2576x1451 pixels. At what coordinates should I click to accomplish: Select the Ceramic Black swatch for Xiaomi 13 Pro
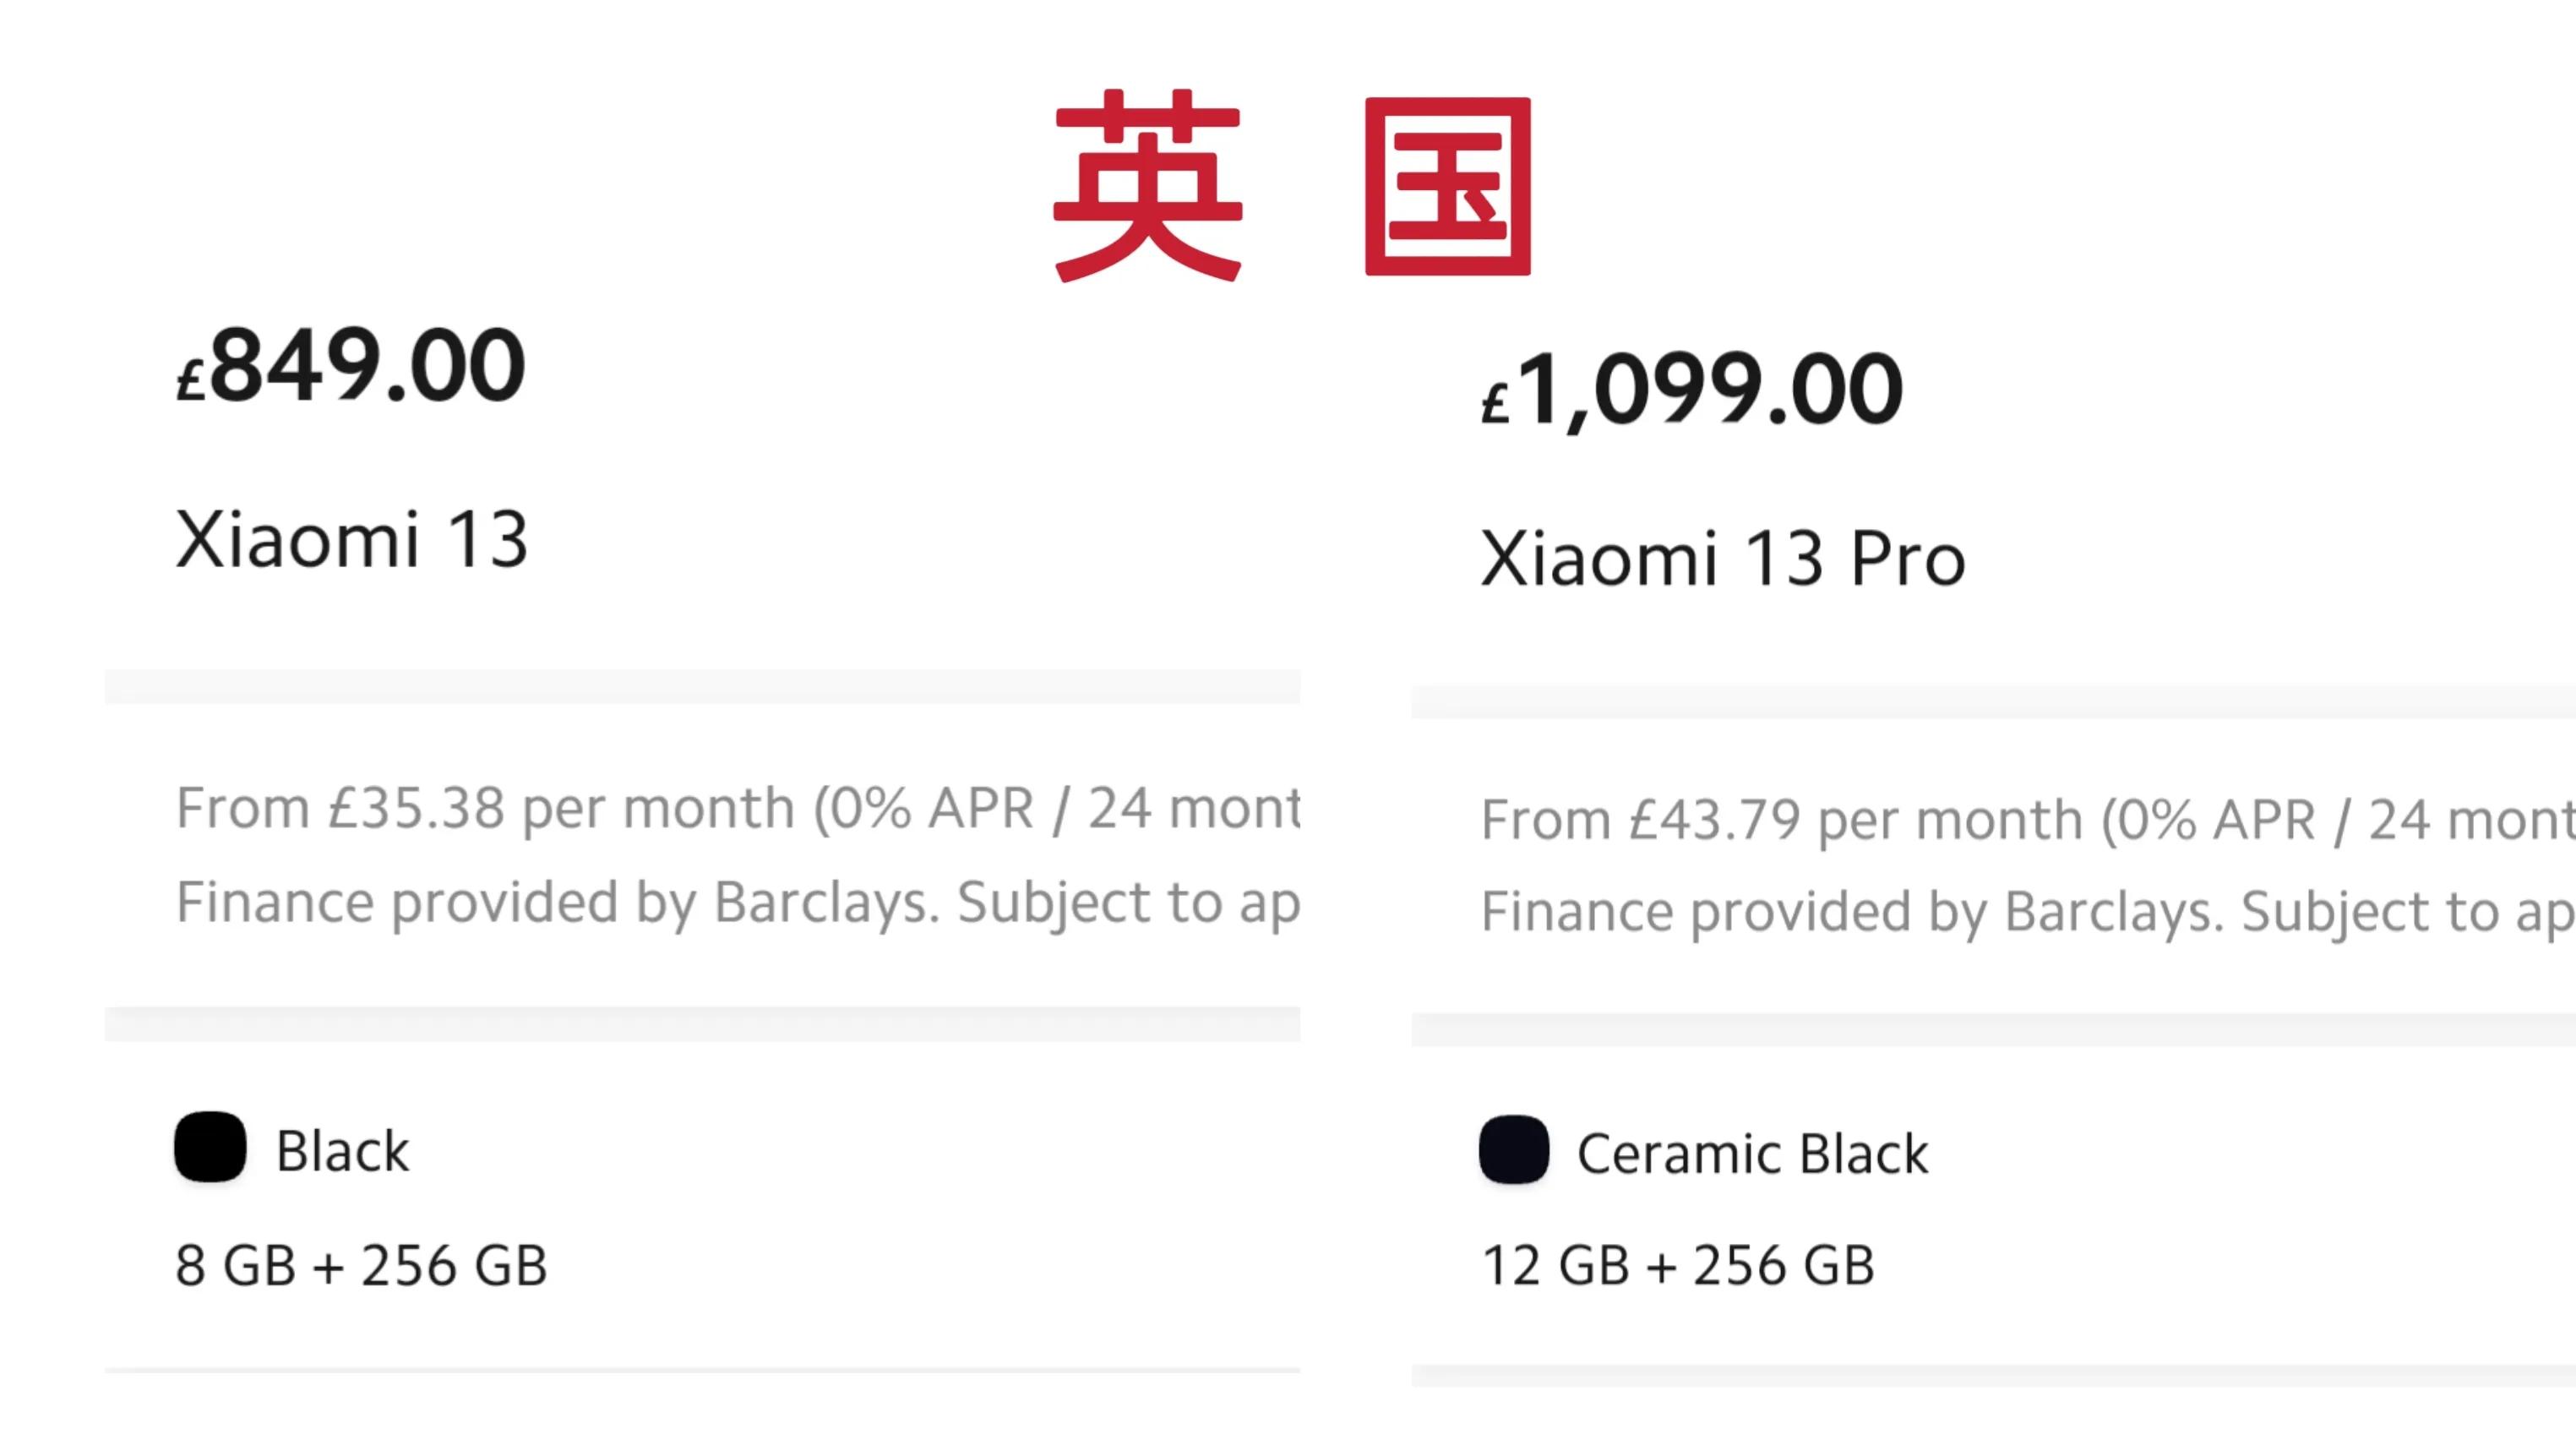[x=1512, y=1152]
